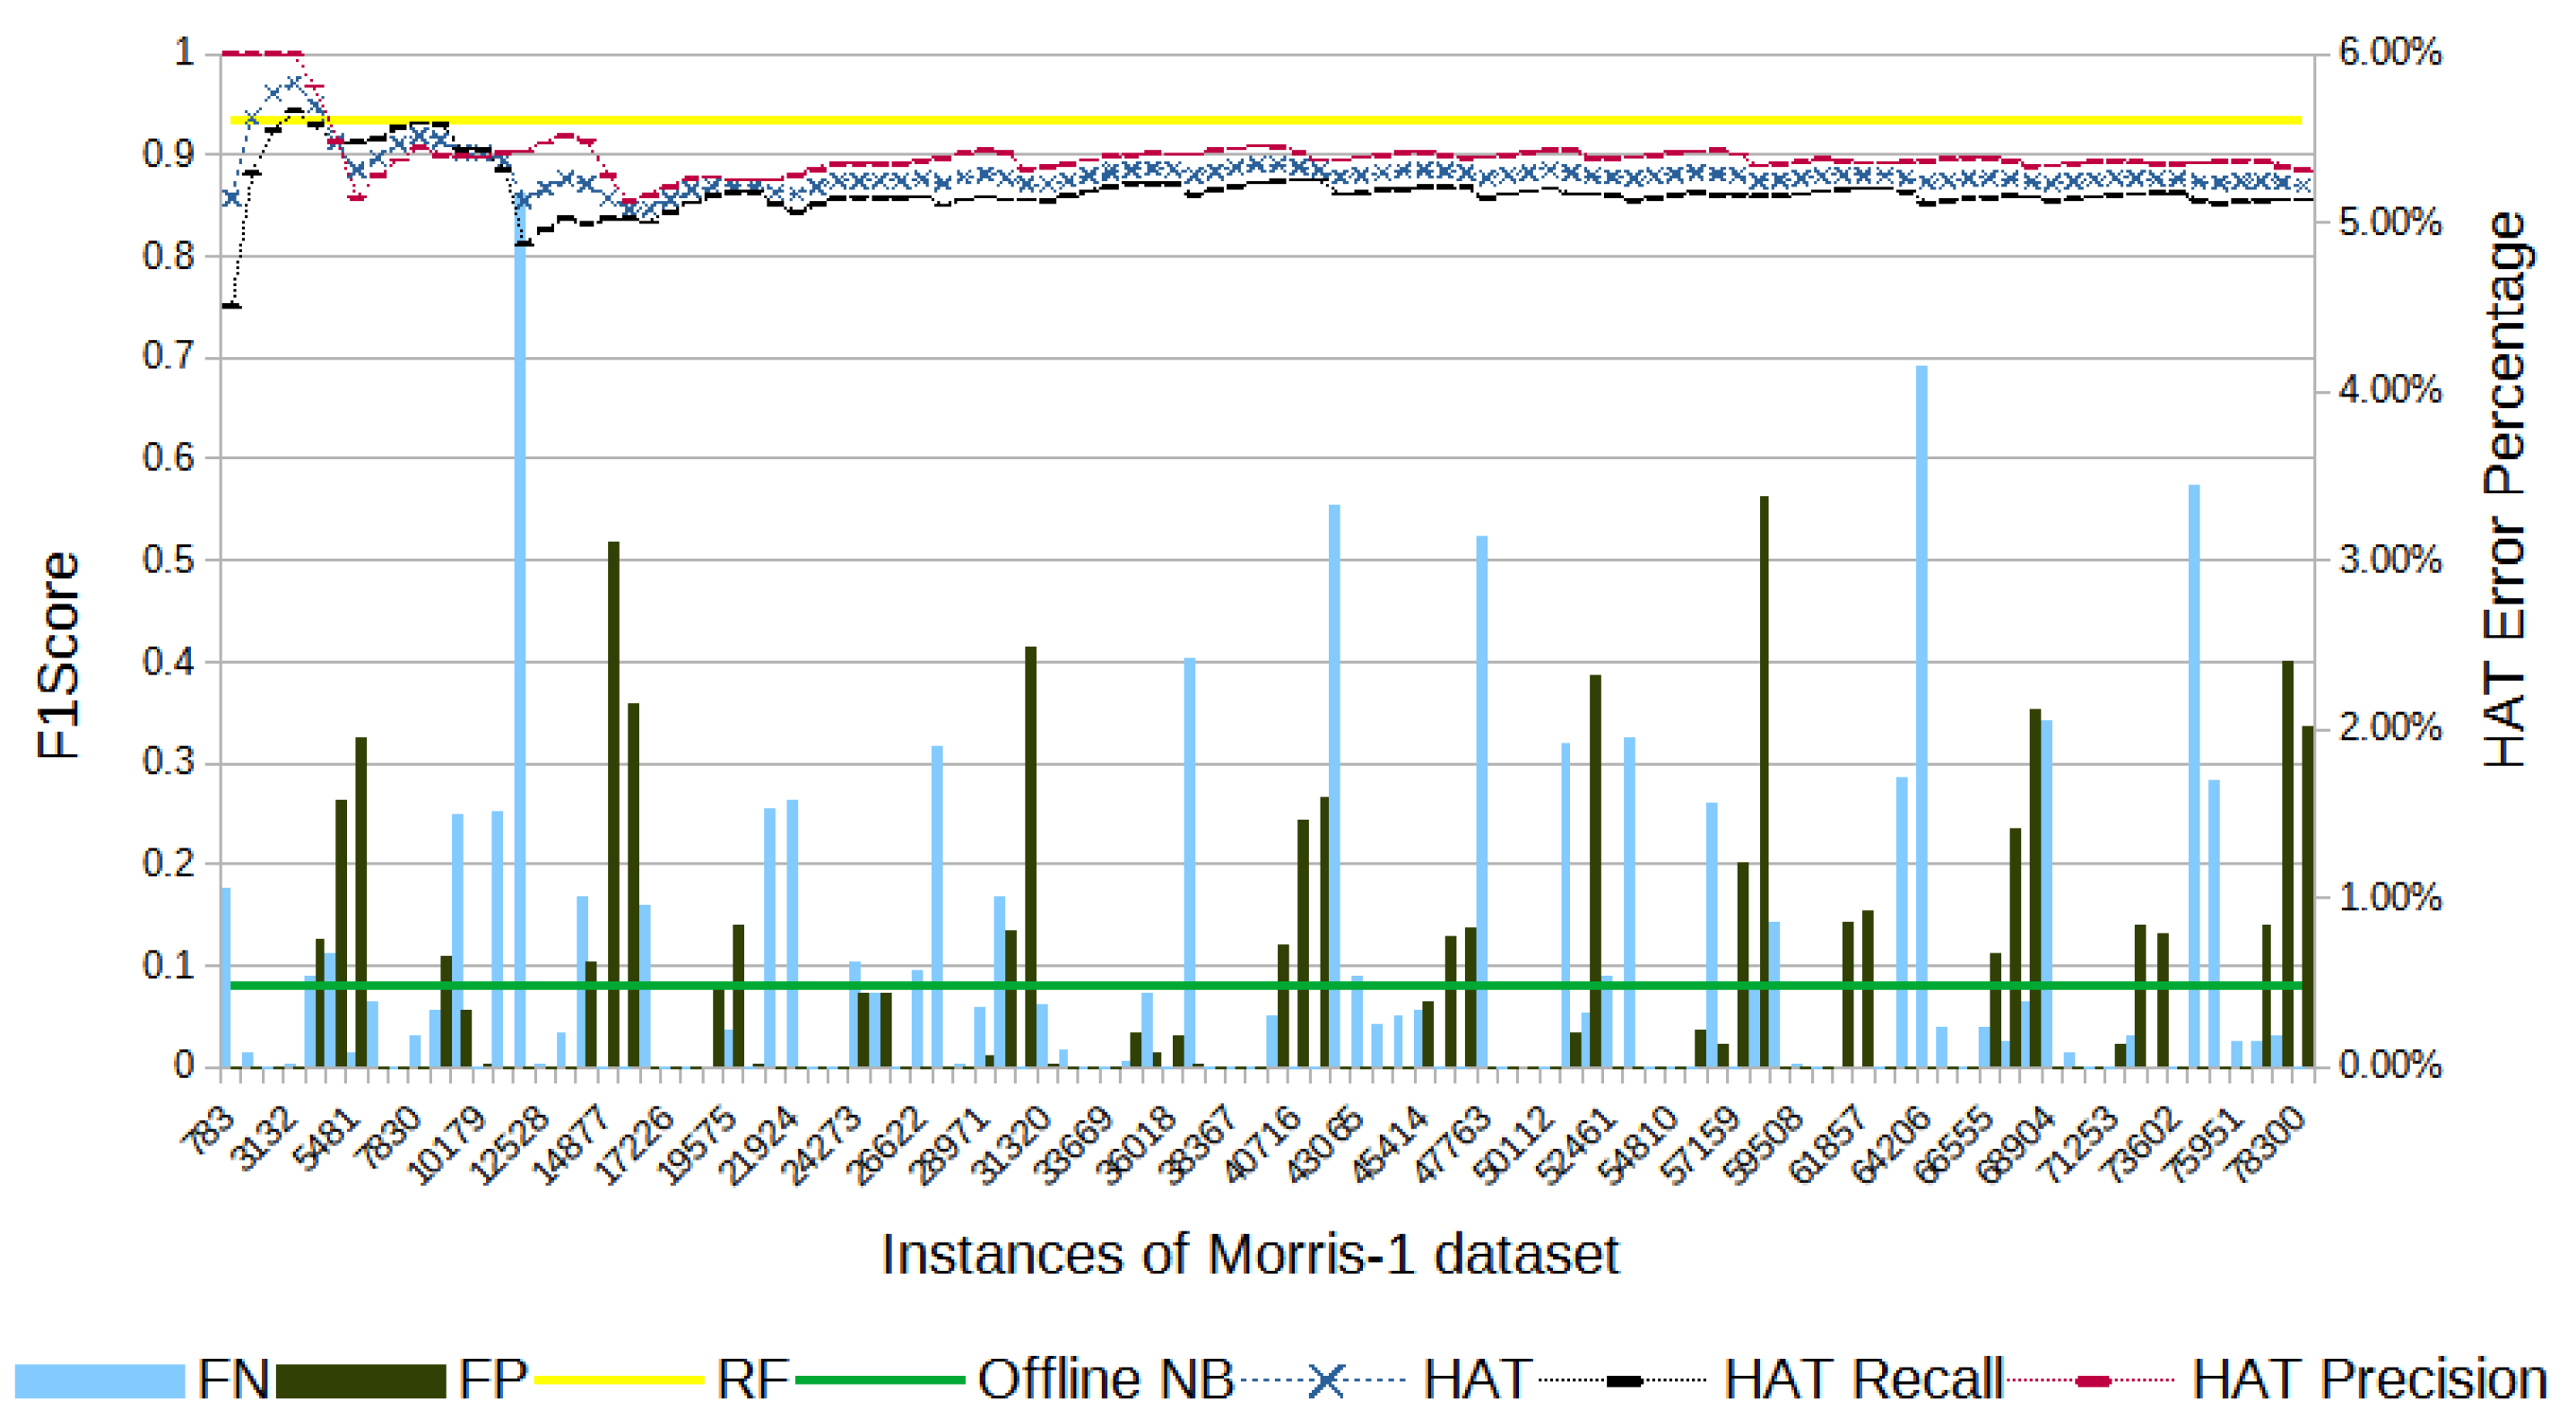This screenshot has width=2576, height=1426.
Task: Click the left axis value '0.9'
Action: 169,154
